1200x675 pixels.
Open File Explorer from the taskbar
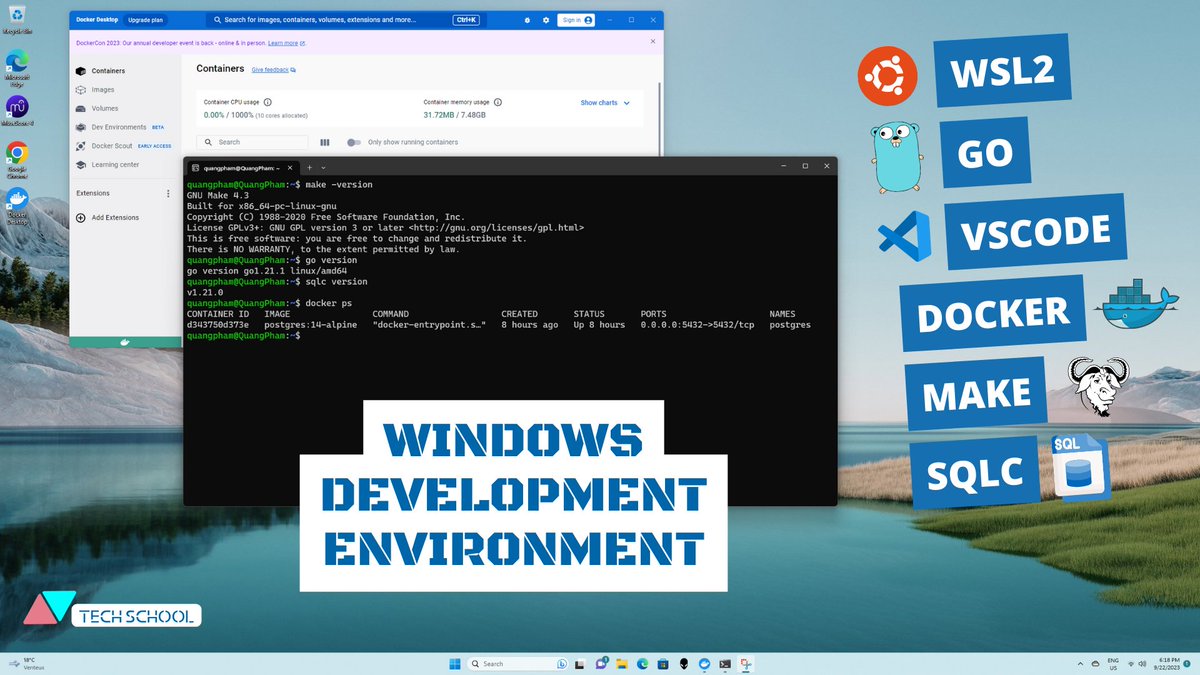[x=622, y=664]
